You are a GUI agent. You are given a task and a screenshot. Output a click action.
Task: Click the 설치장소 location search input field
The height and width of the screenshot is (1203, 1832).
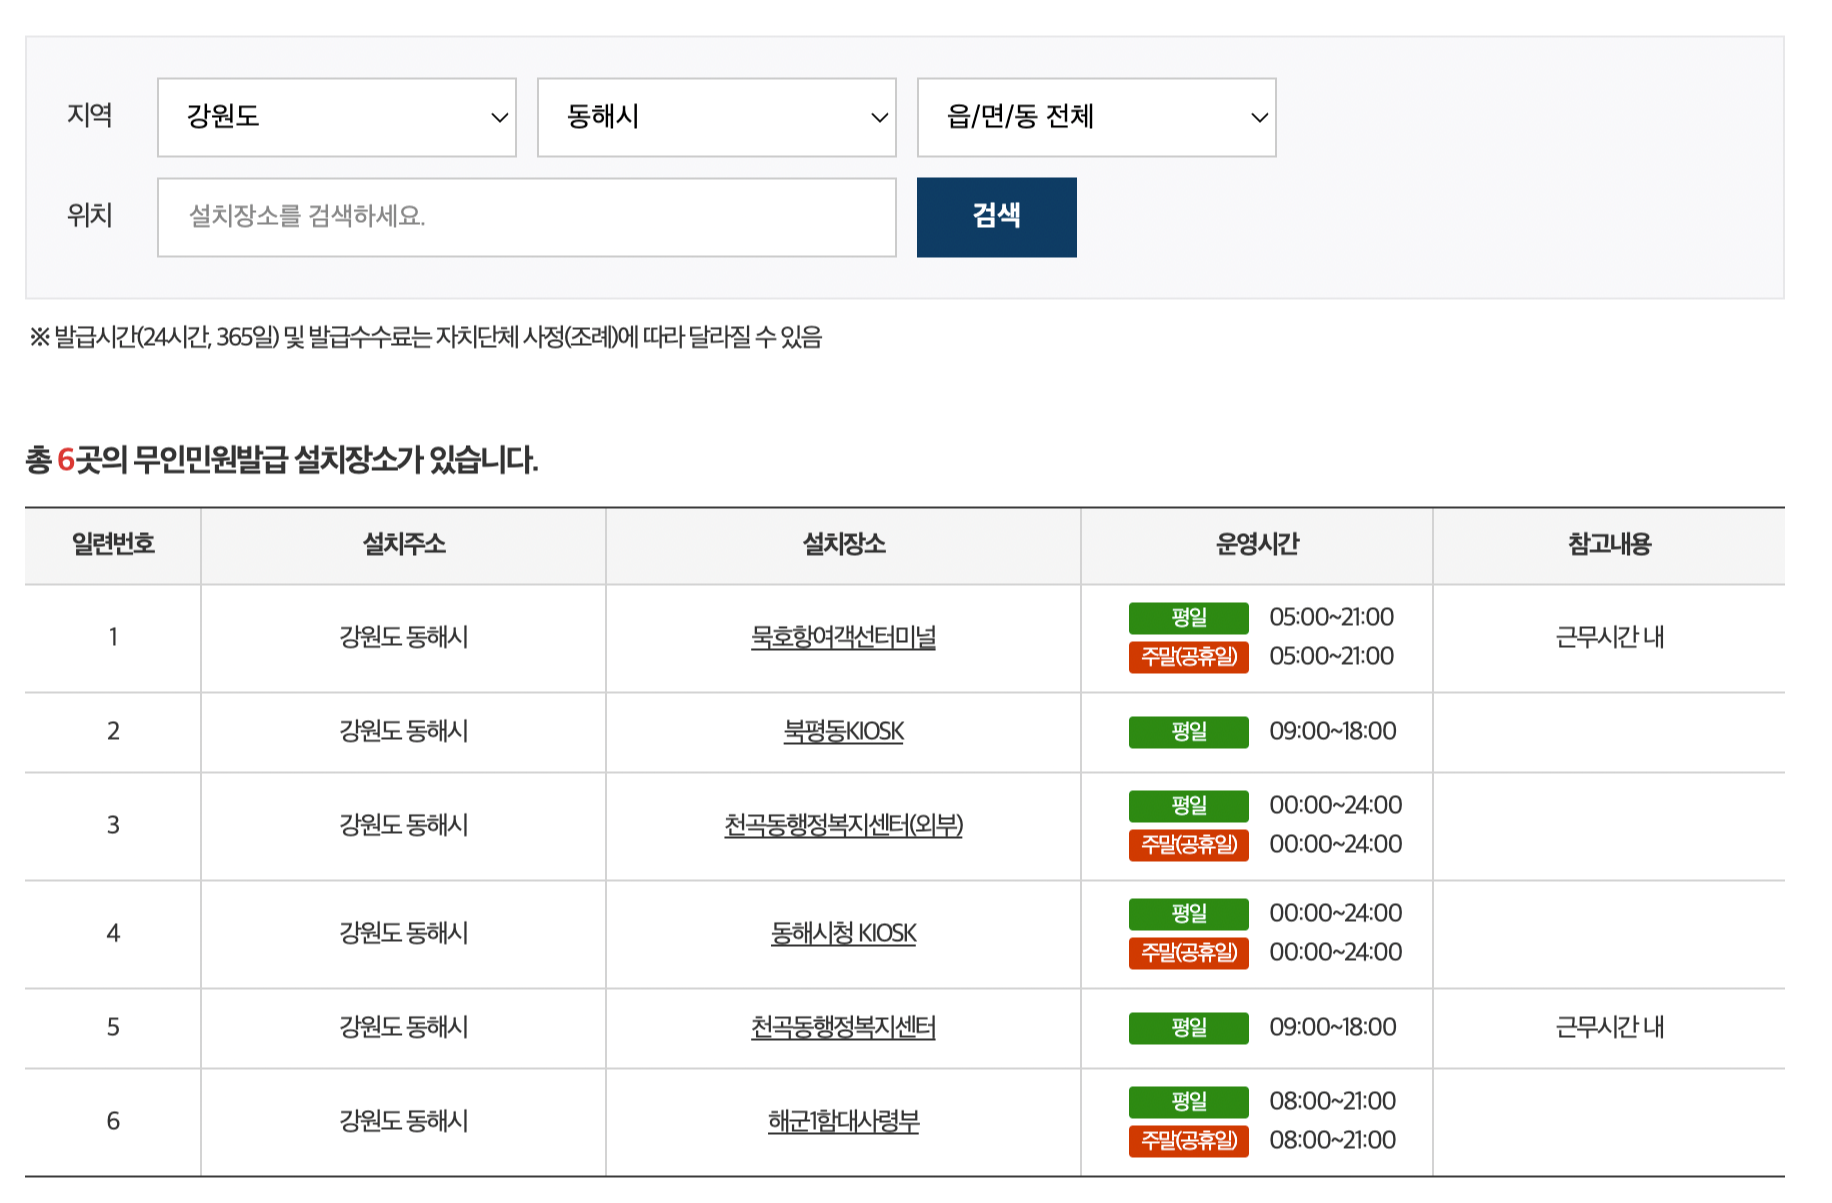click(526, 217)
